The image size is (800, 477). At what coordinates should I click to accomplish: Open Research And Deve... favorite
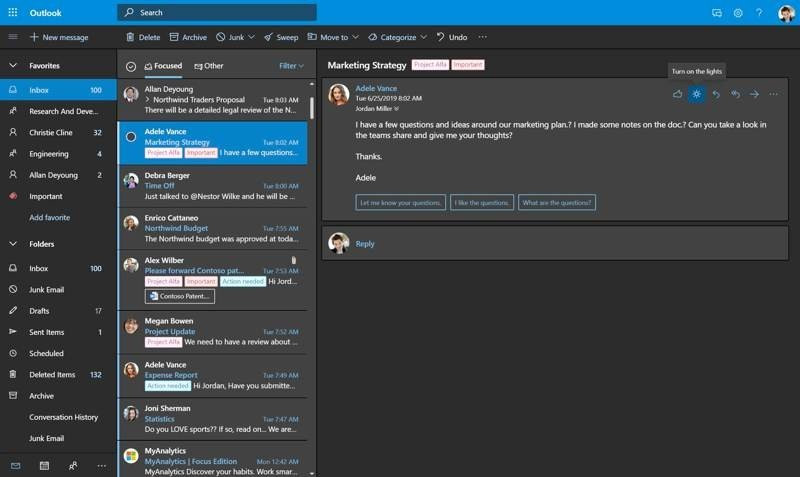pos(58,111)
